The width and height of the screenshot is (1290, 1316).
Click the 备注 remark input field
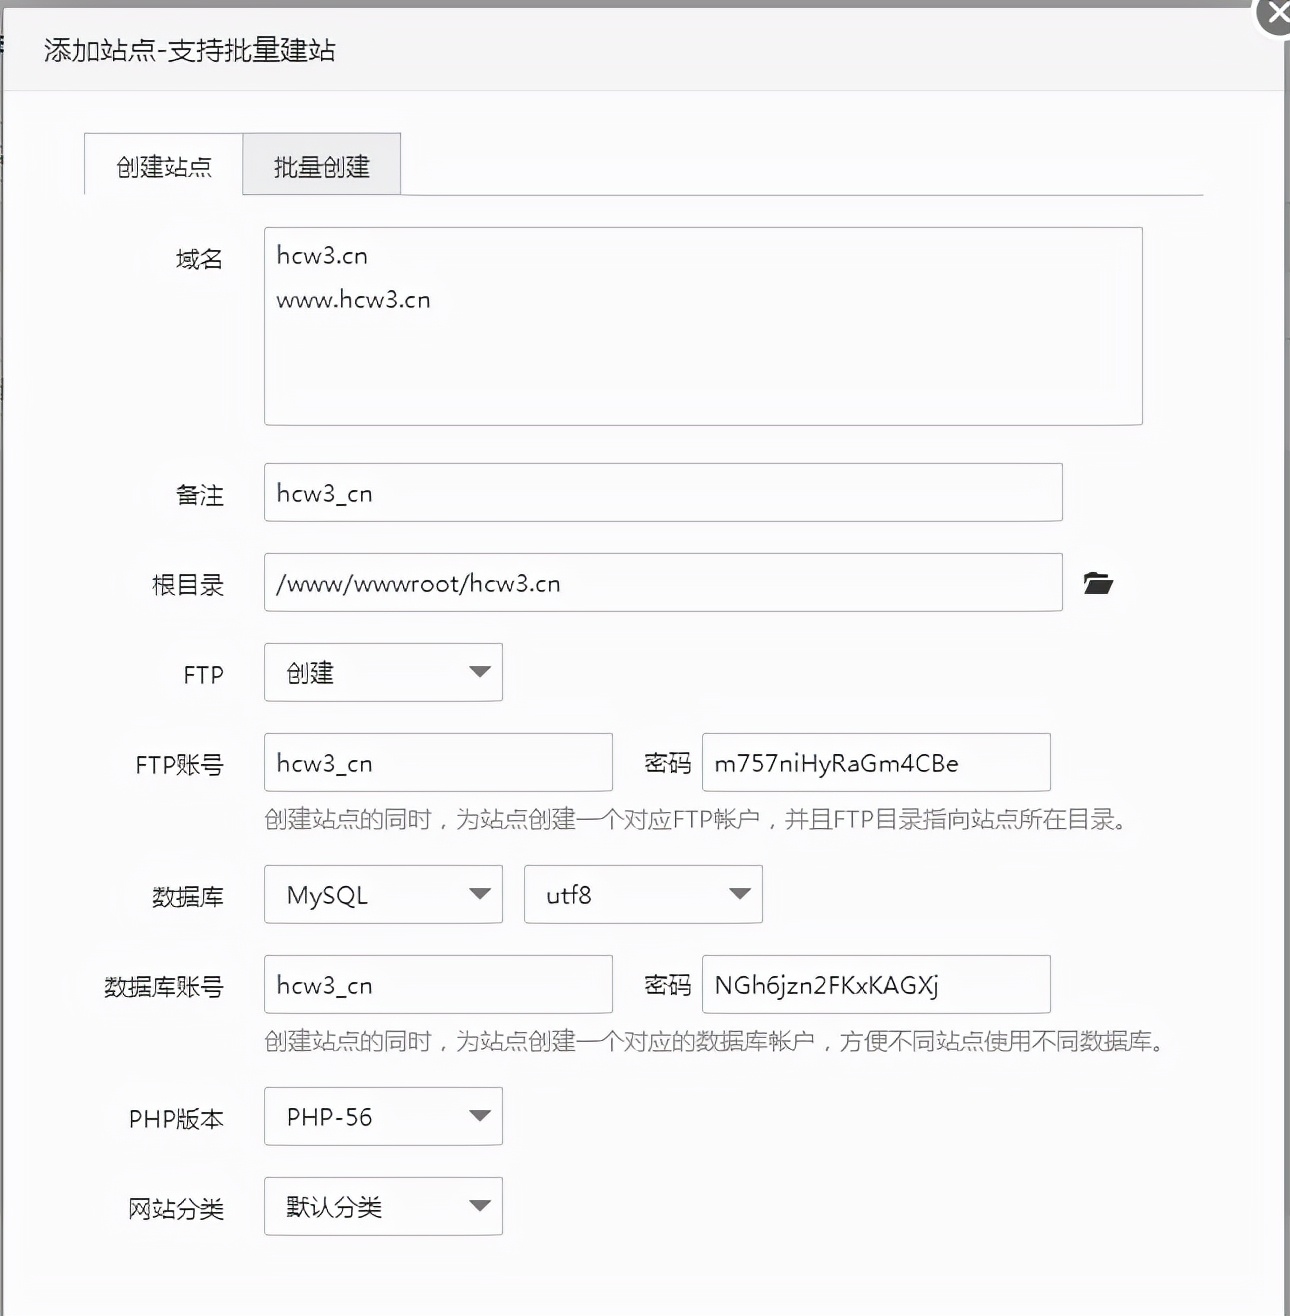tap(663, 492)
